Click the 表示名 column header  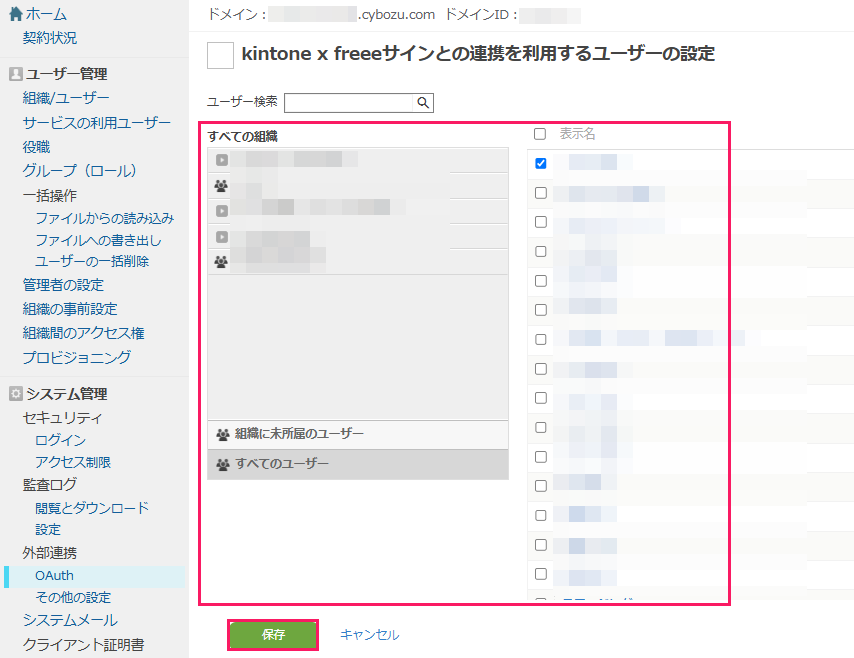[577, 134]
